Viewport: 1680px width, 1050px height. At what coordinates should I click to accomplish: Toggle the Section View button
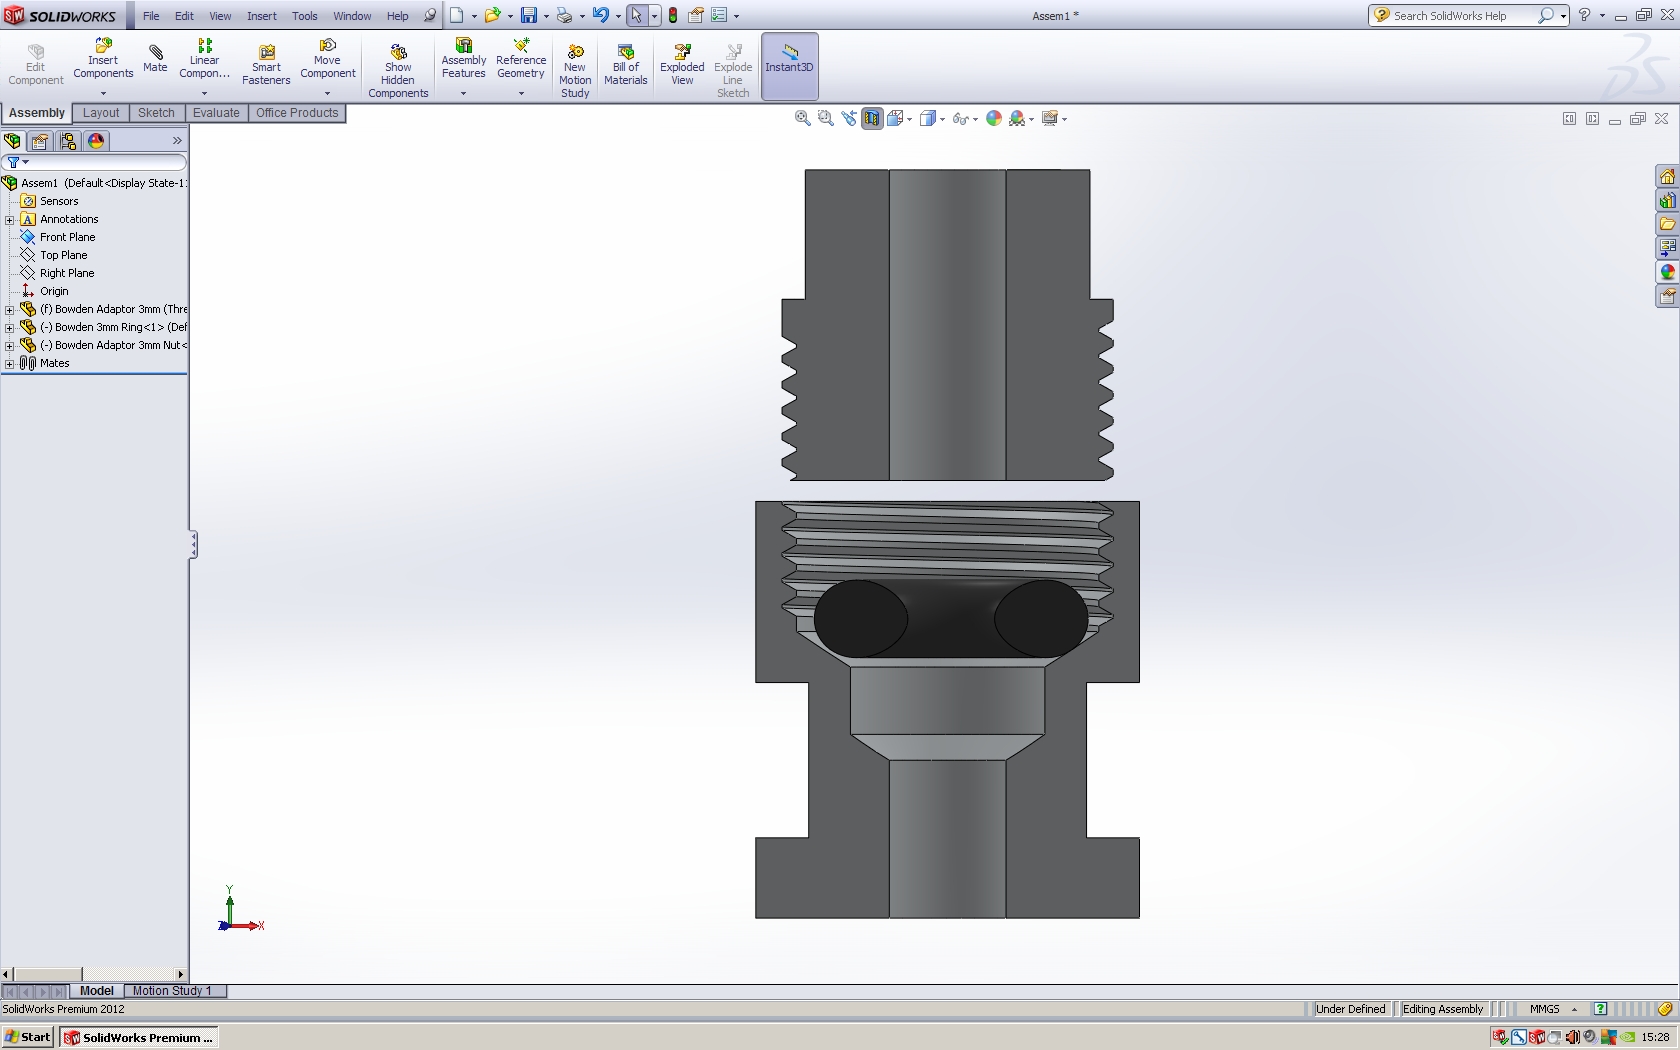tap(872, 118)
